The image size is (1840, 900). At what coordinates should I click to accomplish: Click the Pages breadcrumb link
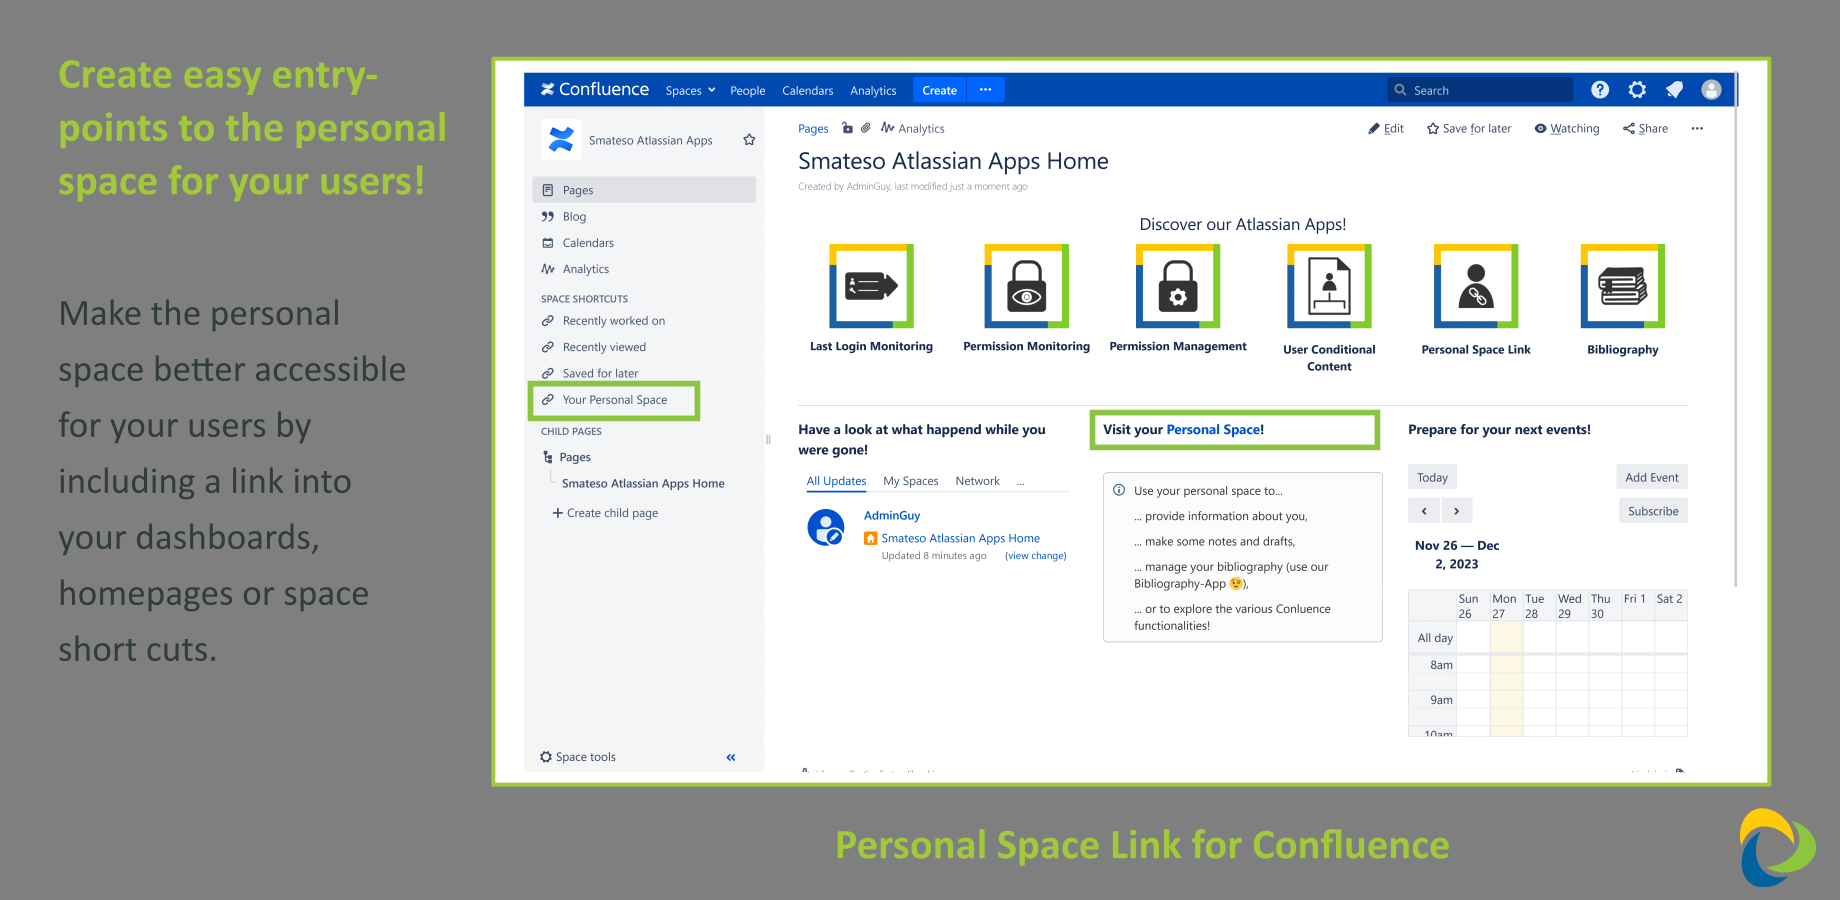[813, 129]
